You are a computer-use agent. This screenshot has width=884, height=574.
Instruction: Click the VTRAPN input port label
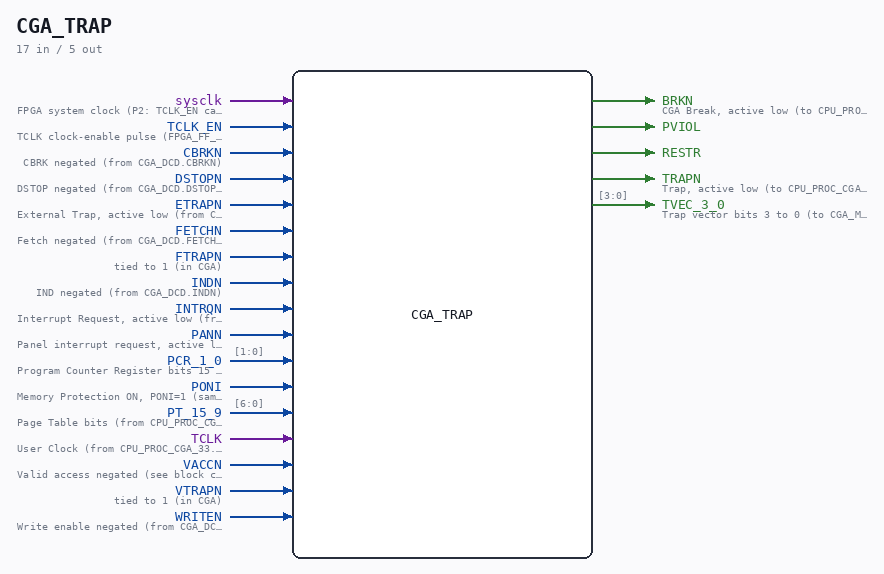[198, 490]
